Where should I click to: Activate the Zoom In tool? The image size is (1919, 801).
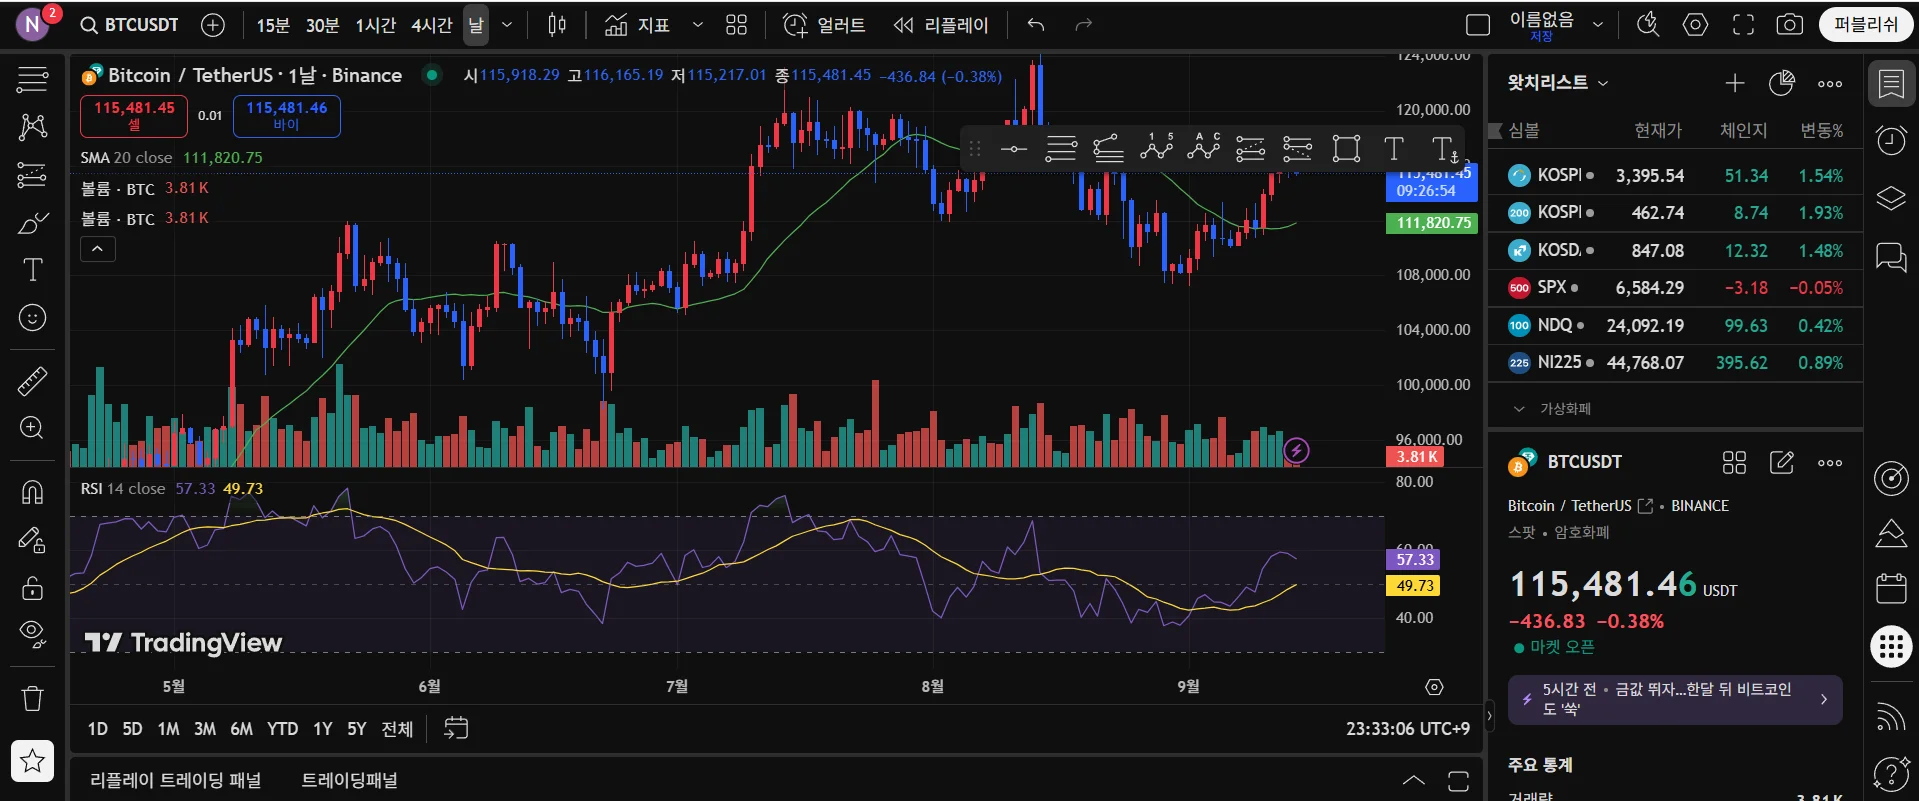[x=33, y=428]
